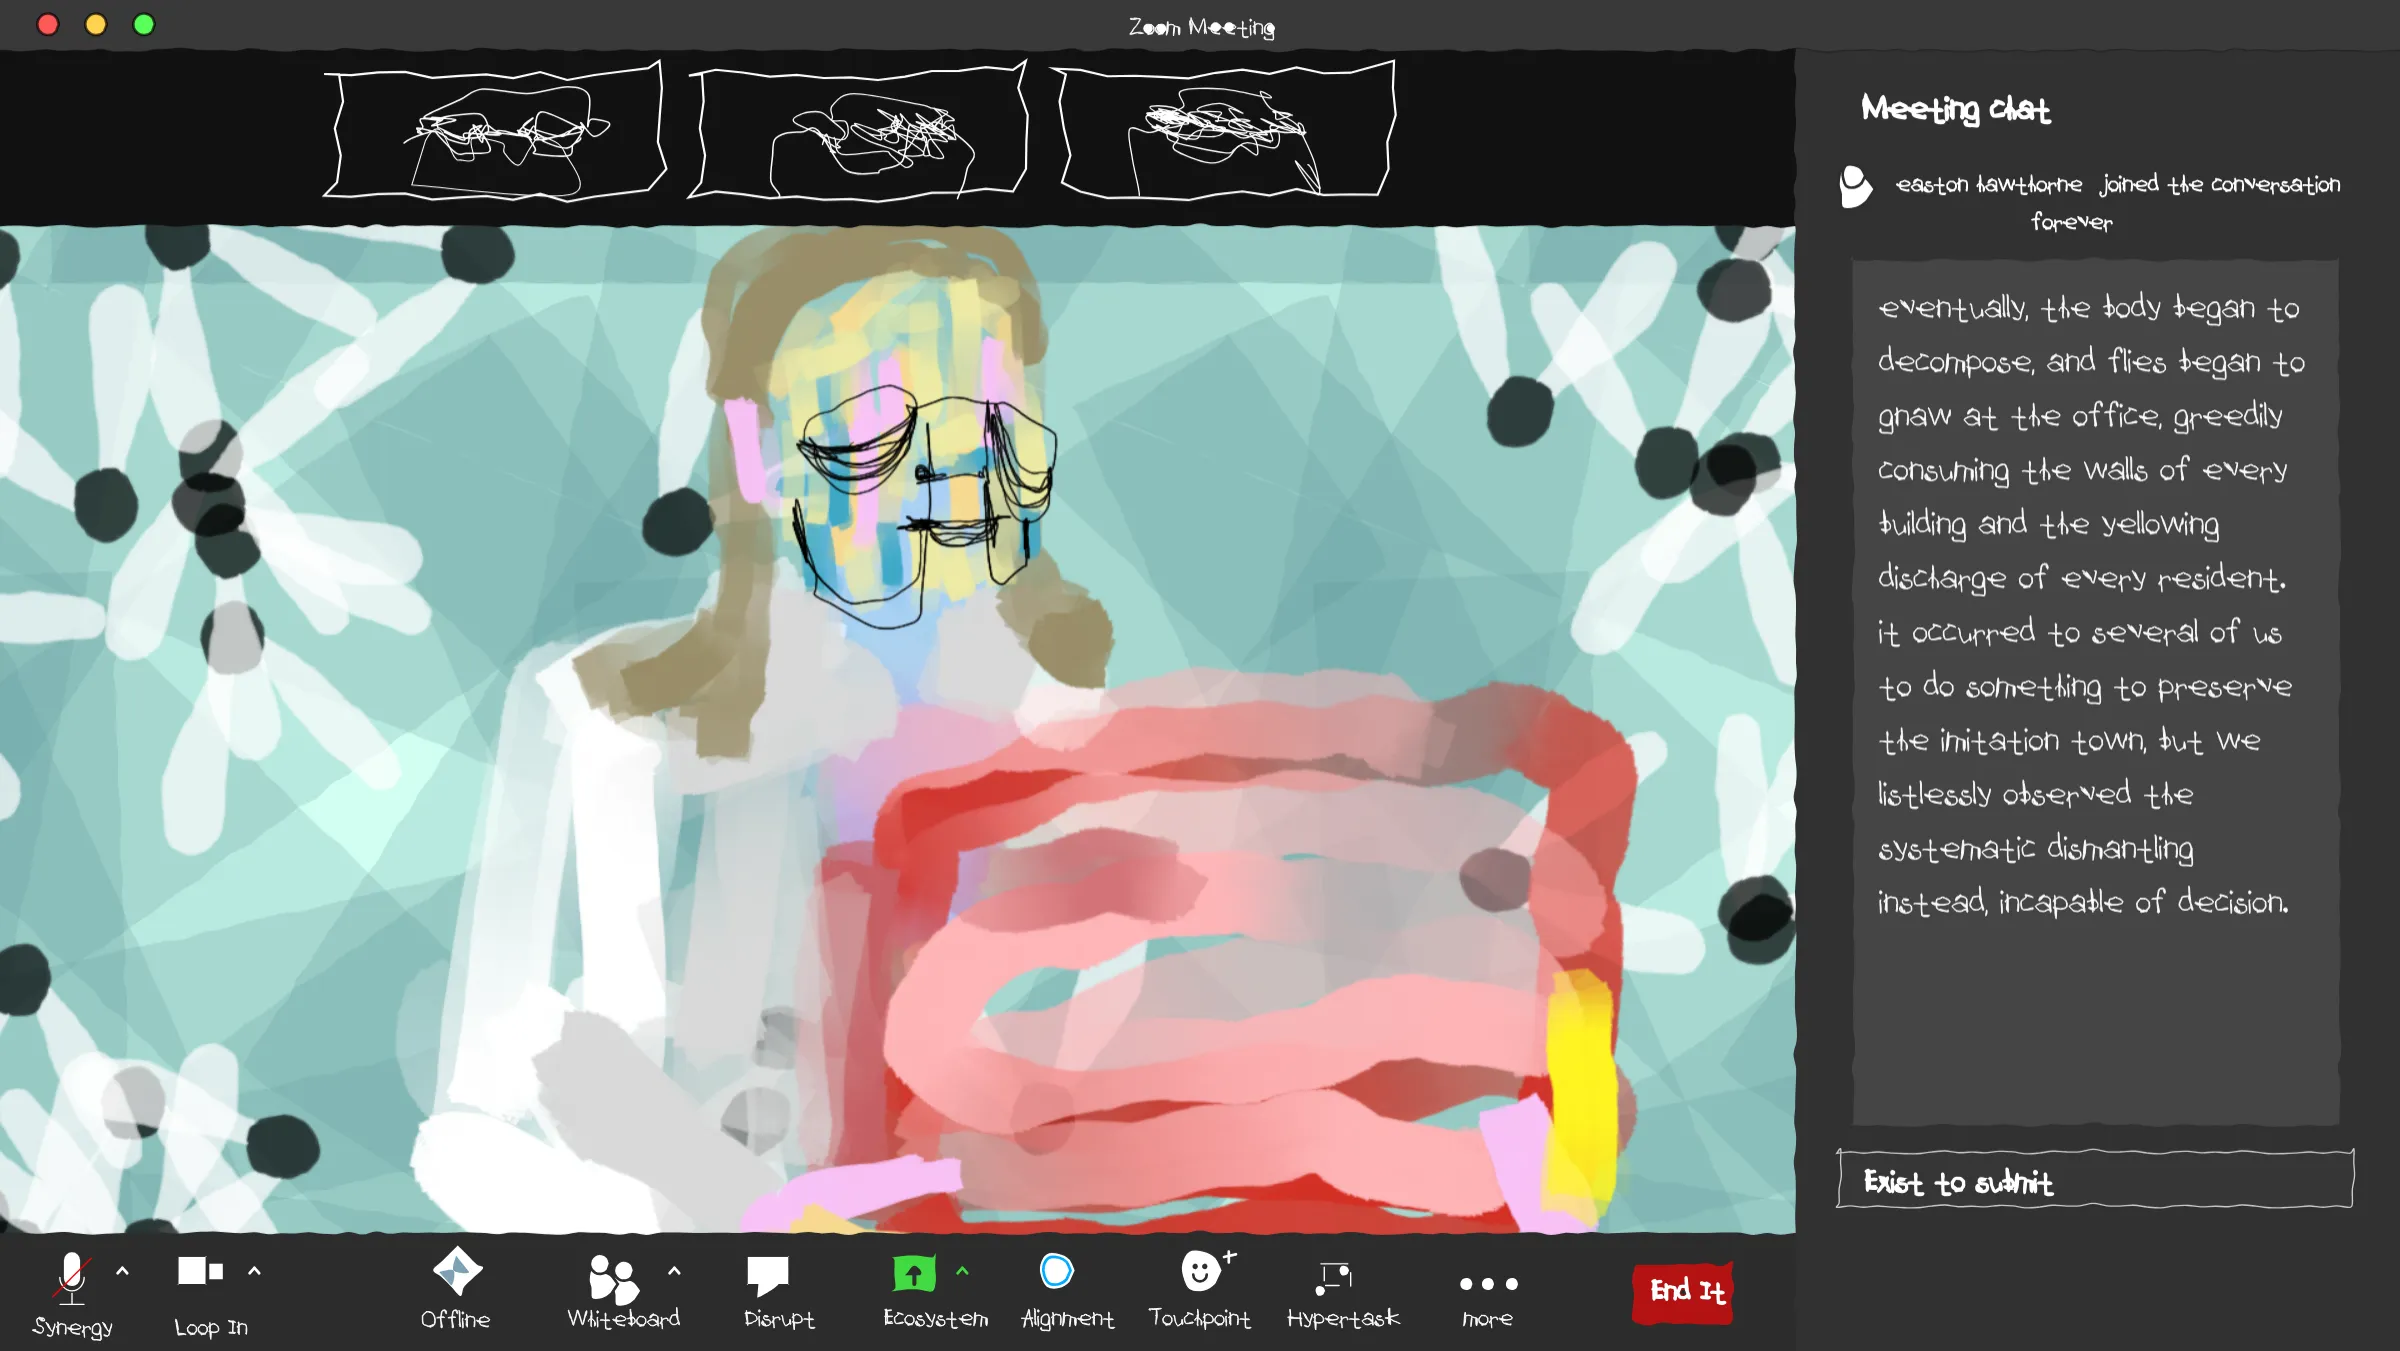The height and width of the screenshot is (1351, 2400).
Task: Click the easton hawthorne avatar icon
Action: pos(1855,186)
